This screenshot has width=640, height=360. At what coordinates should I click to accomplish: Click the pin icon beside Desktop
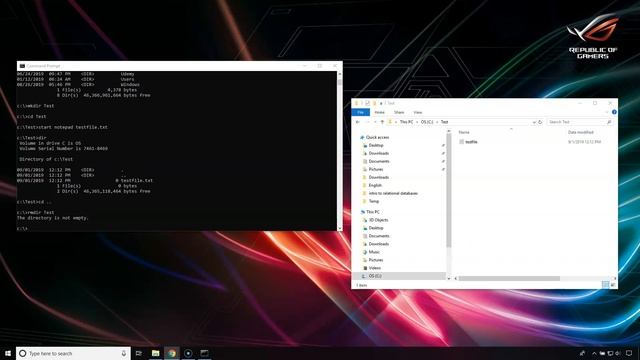(443, 145)
